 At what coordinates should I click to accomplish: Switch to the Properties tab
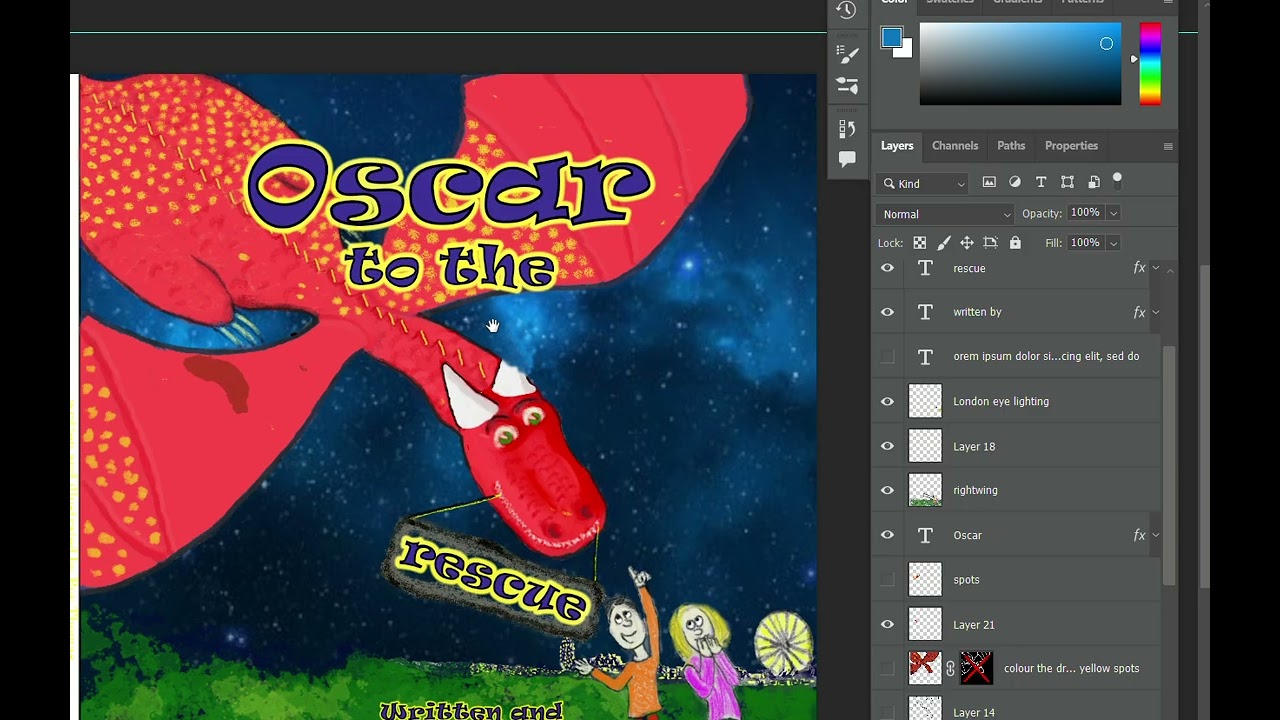[1071, 146]
